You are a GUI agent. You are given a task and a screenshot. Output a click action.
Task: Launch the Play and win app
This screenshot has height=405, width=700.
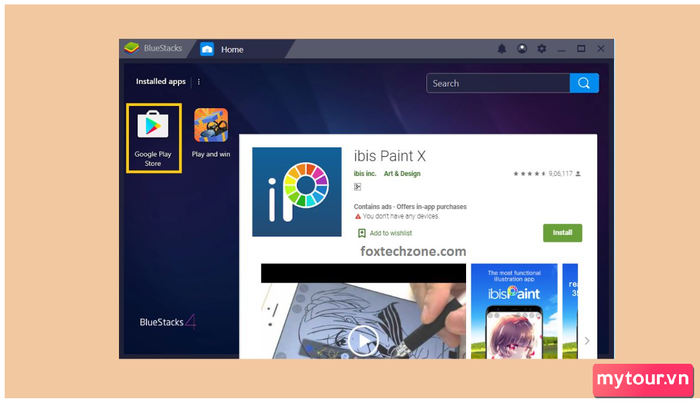pos(211,129)
